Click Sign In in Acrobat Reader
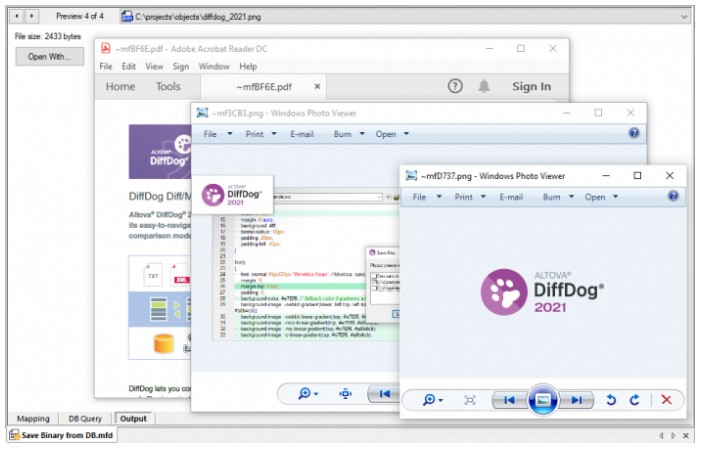Screen dimensions: 703x450 click(x=531, y=87)
